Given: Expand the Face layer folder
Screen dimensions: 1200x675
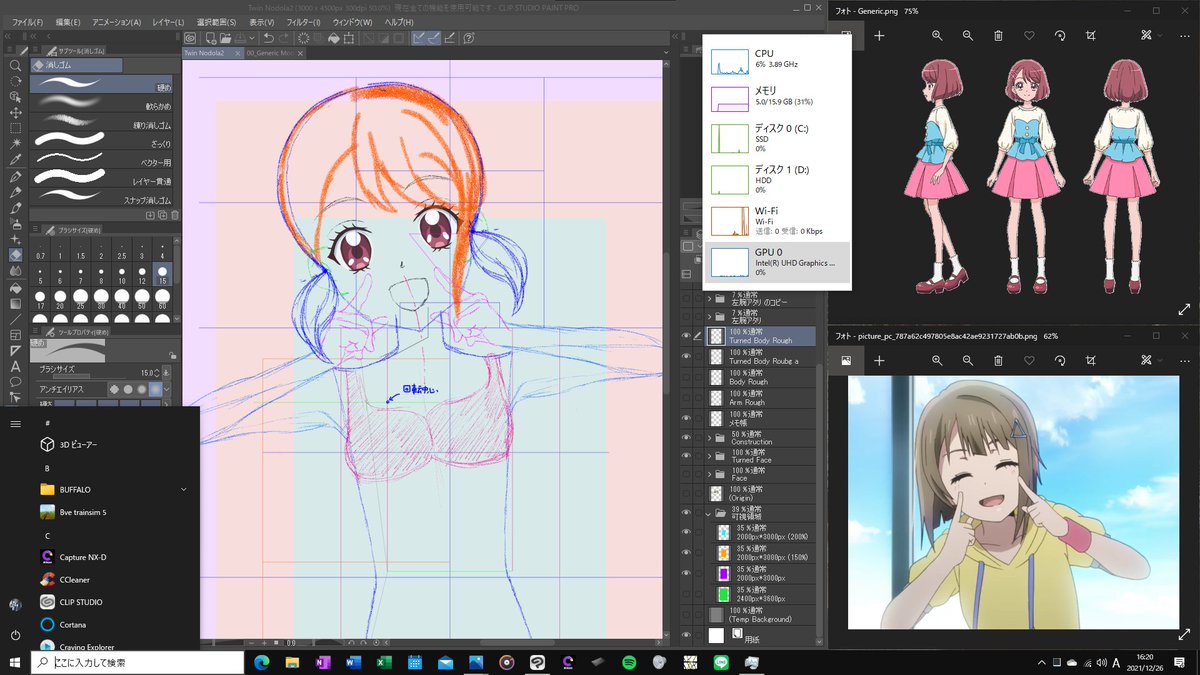Looking at the screenshot, I should pyautogui.click(x=711, y=474).
